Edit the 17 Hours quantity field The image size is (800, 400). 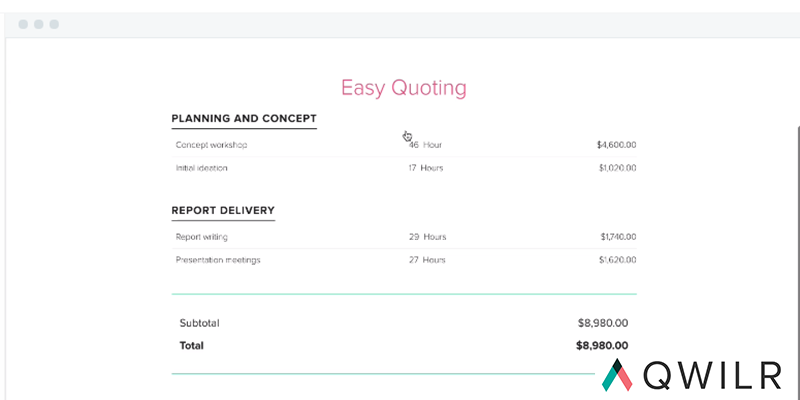pyautogui.click(x=425, y=168)
